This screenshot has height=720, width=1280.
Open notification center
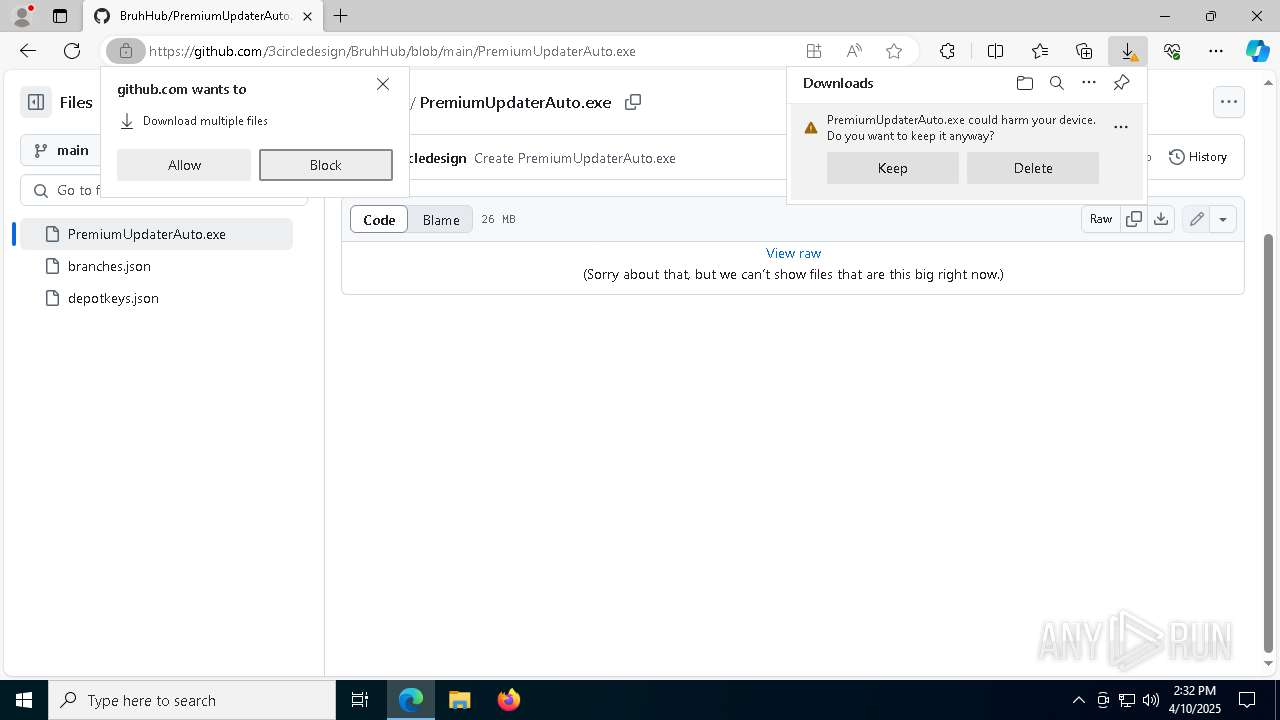1247,700
